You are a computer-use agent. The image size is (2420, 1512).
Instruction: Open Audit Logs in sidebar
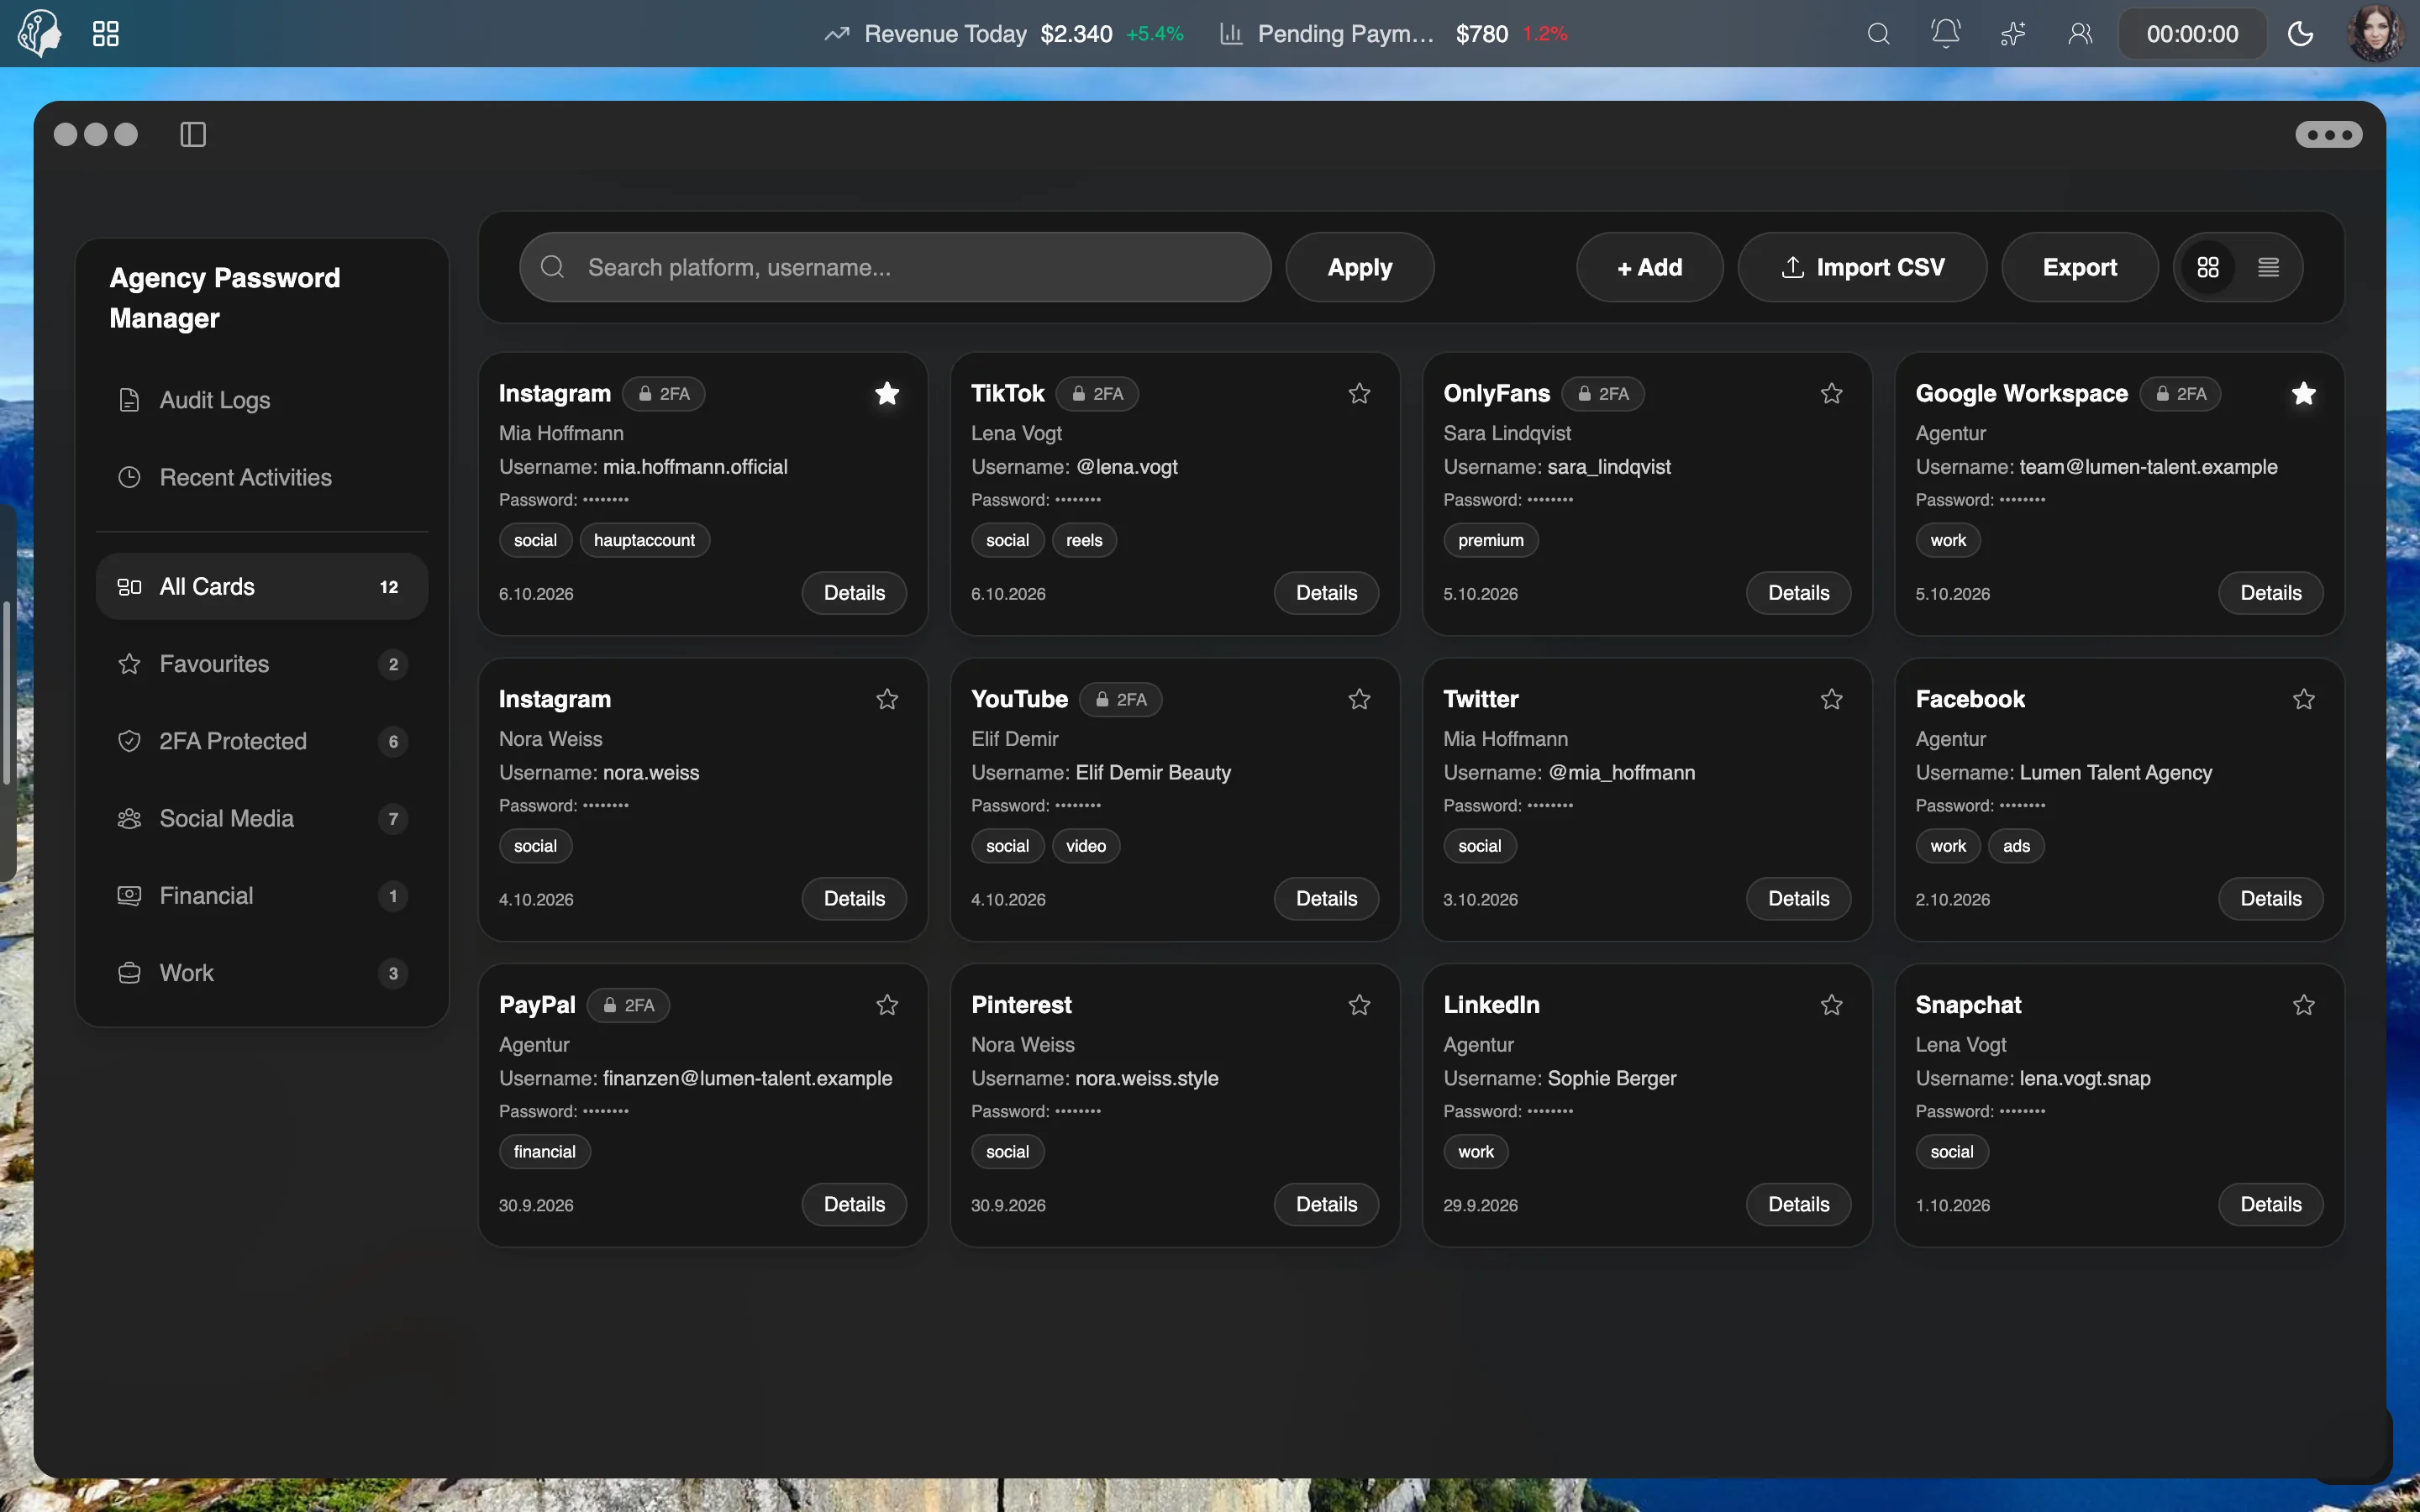[x=262, y=400]
